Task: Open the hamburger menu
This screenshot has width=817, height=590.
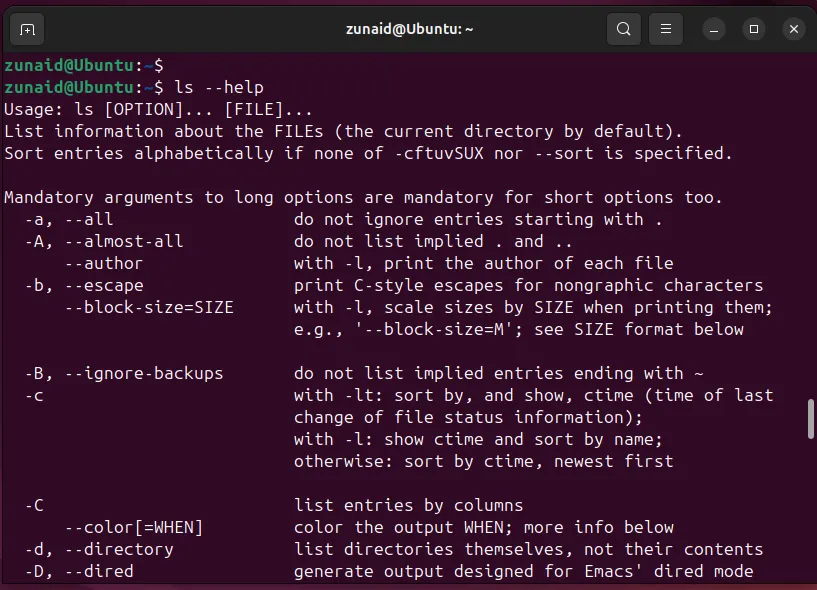Action: tap(665, 29)
